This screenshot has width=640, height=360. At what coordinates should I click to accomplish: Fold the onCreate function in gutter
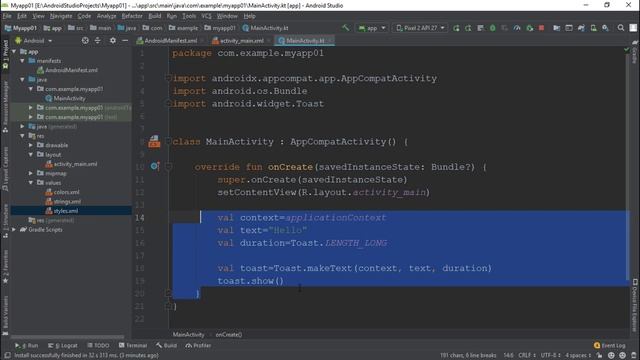tap(168, 167)
